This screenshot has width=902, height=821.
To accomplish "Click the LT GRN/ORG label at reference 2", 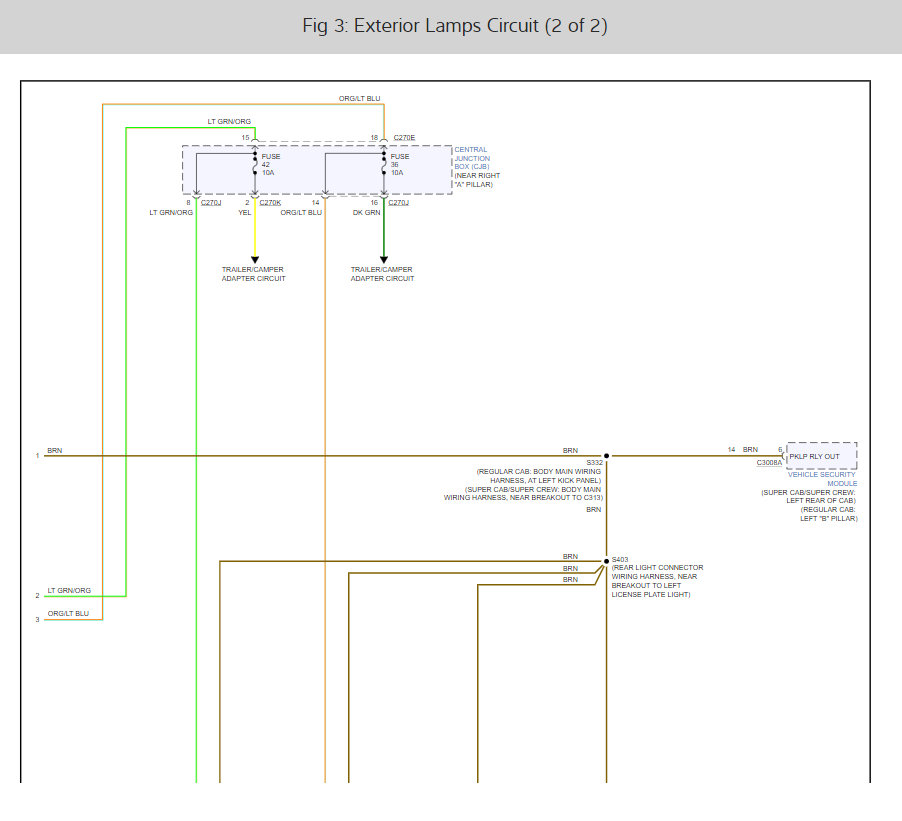I will [x=69, y=590].
